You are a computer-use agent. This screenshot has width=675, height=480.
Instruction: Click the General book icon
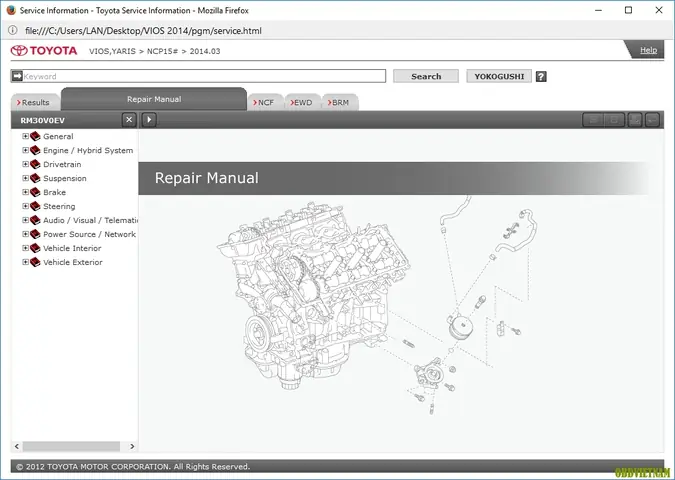tap(35, 136)
